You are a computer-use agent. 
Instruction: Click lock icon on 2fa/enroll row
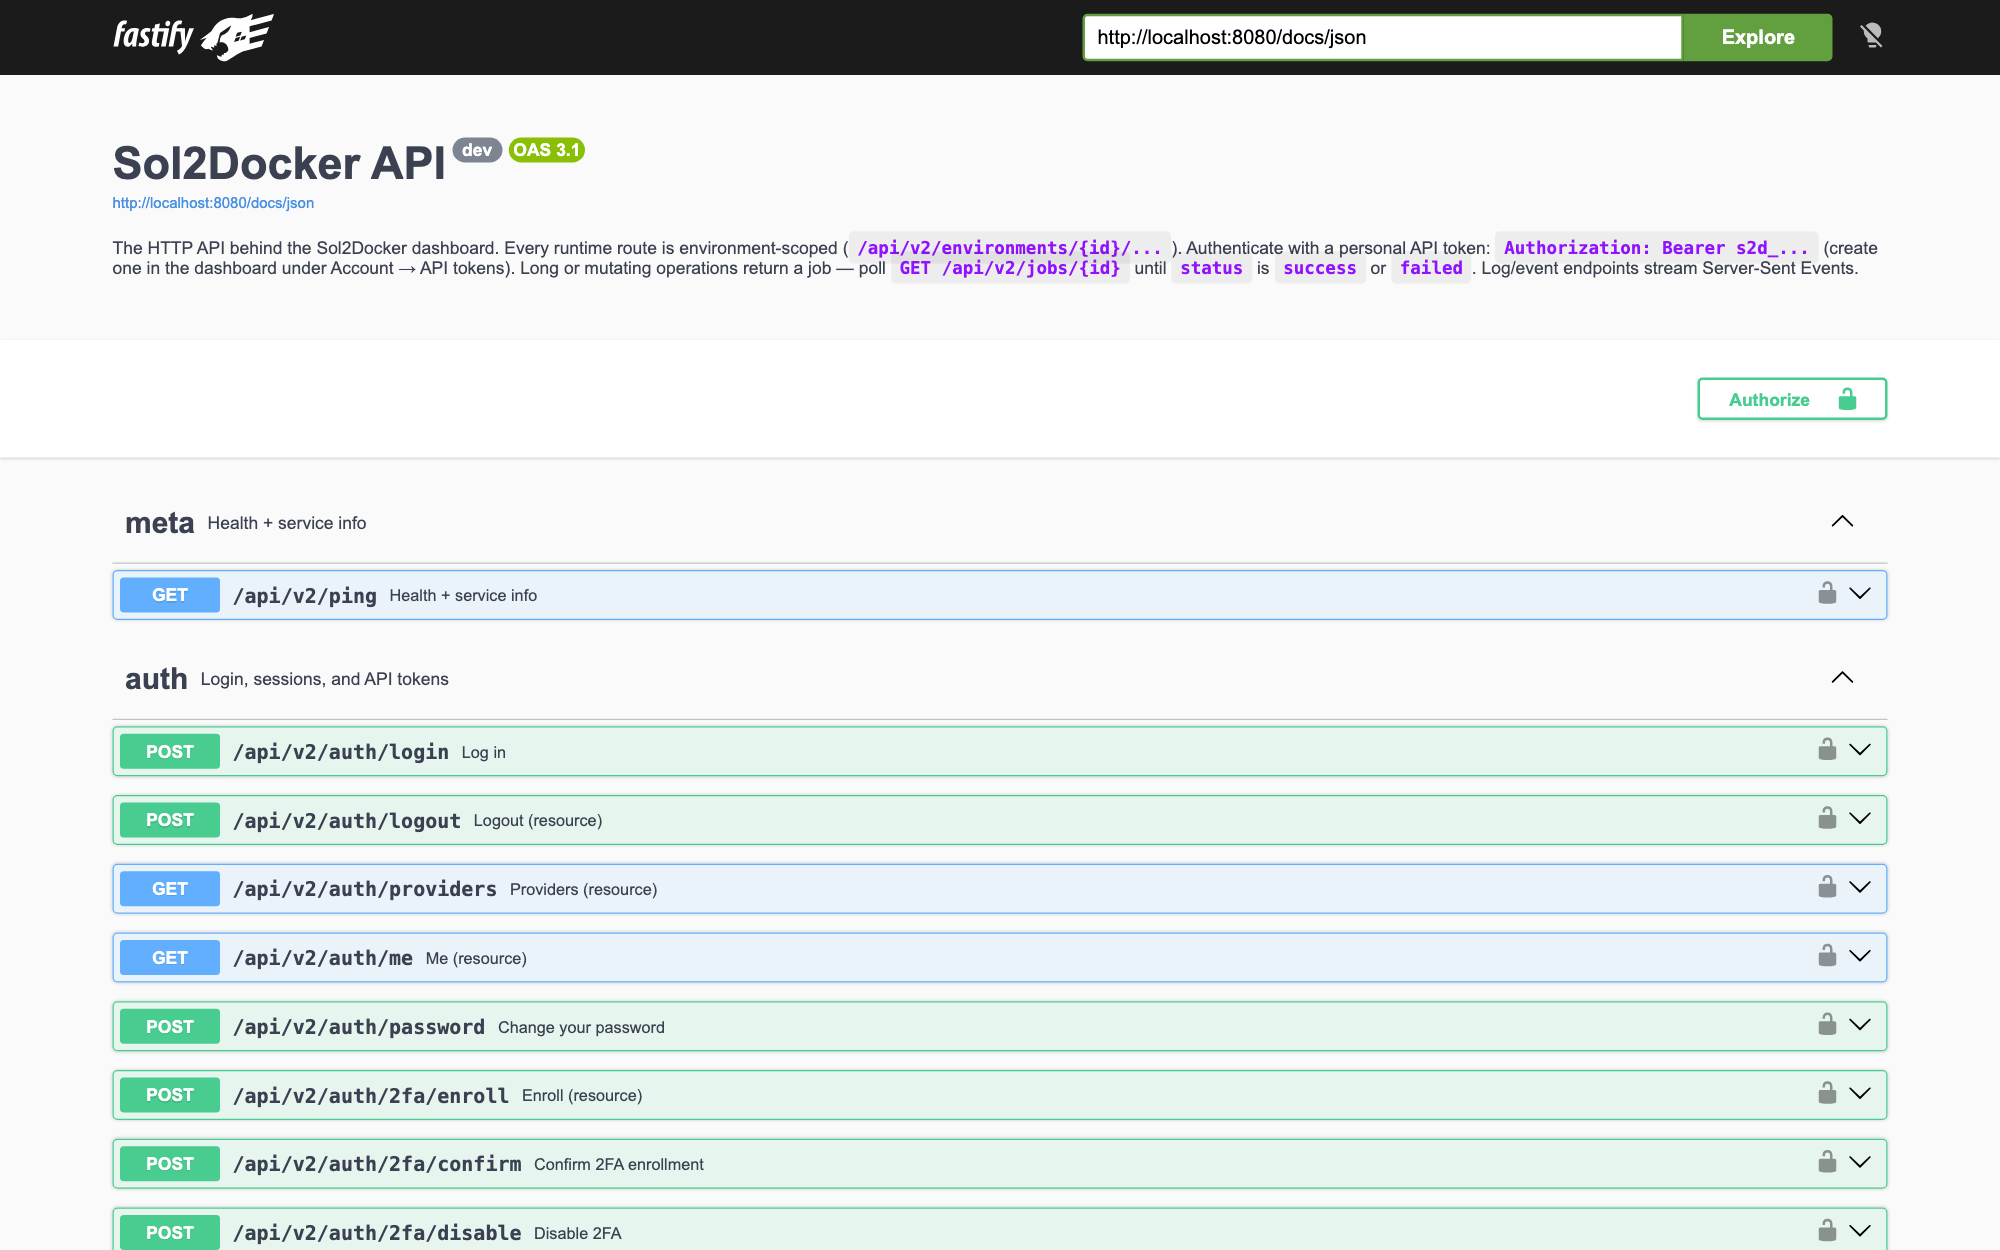pos(1827,1093)
